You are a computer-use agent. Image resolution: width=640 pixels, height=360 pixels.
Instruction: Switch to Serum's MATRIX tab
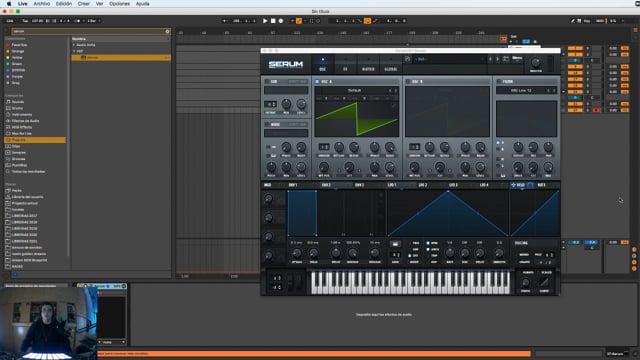(368, 64)
